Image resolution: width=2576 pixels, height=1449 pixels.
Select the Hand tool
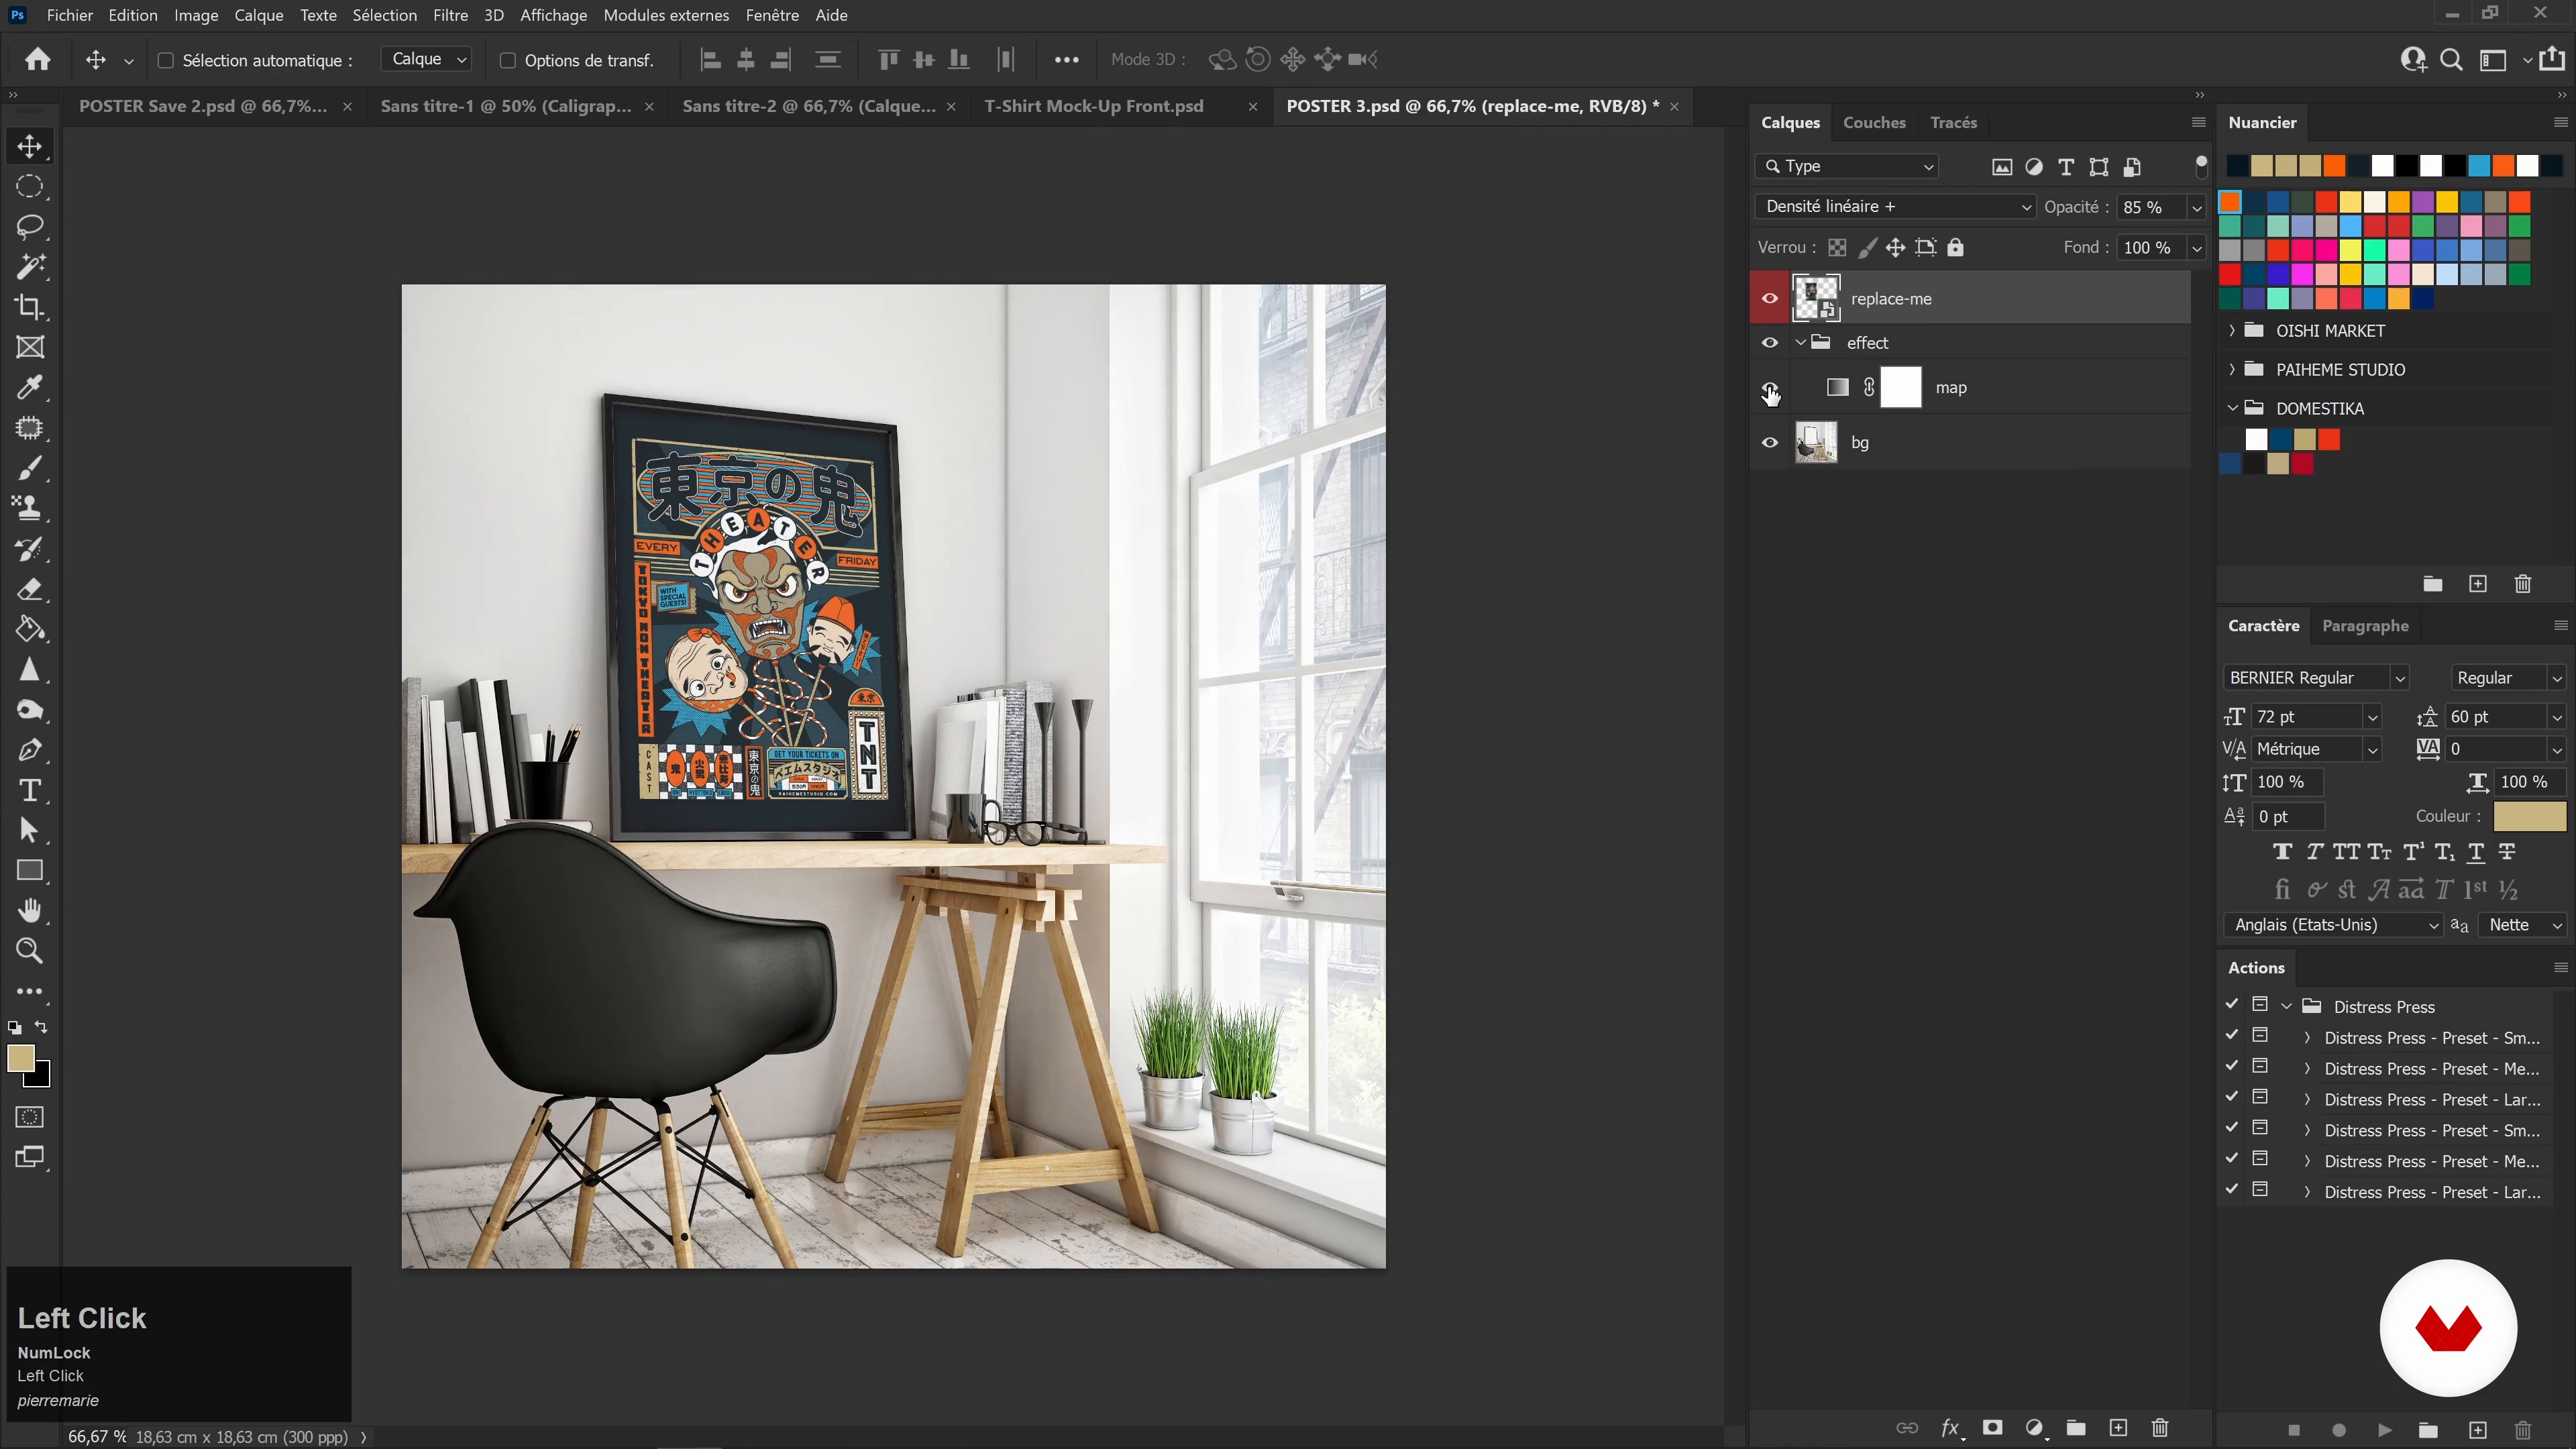pyautogui.click(x=29, y=911)
